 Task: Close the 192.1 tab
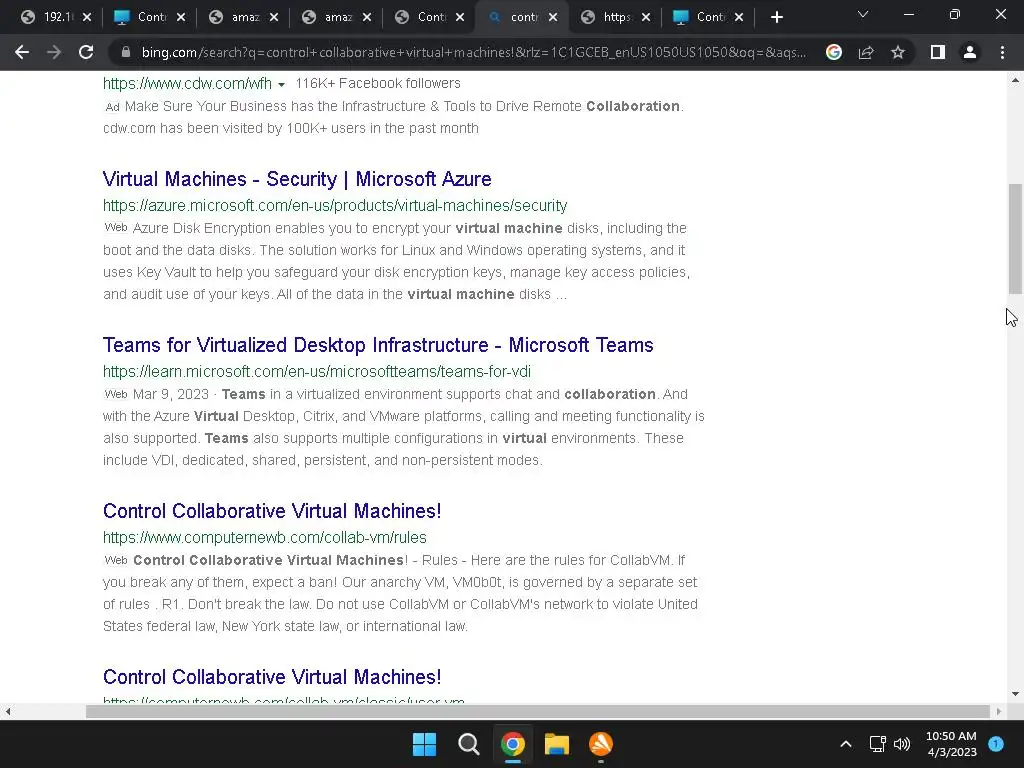[87, 17]
